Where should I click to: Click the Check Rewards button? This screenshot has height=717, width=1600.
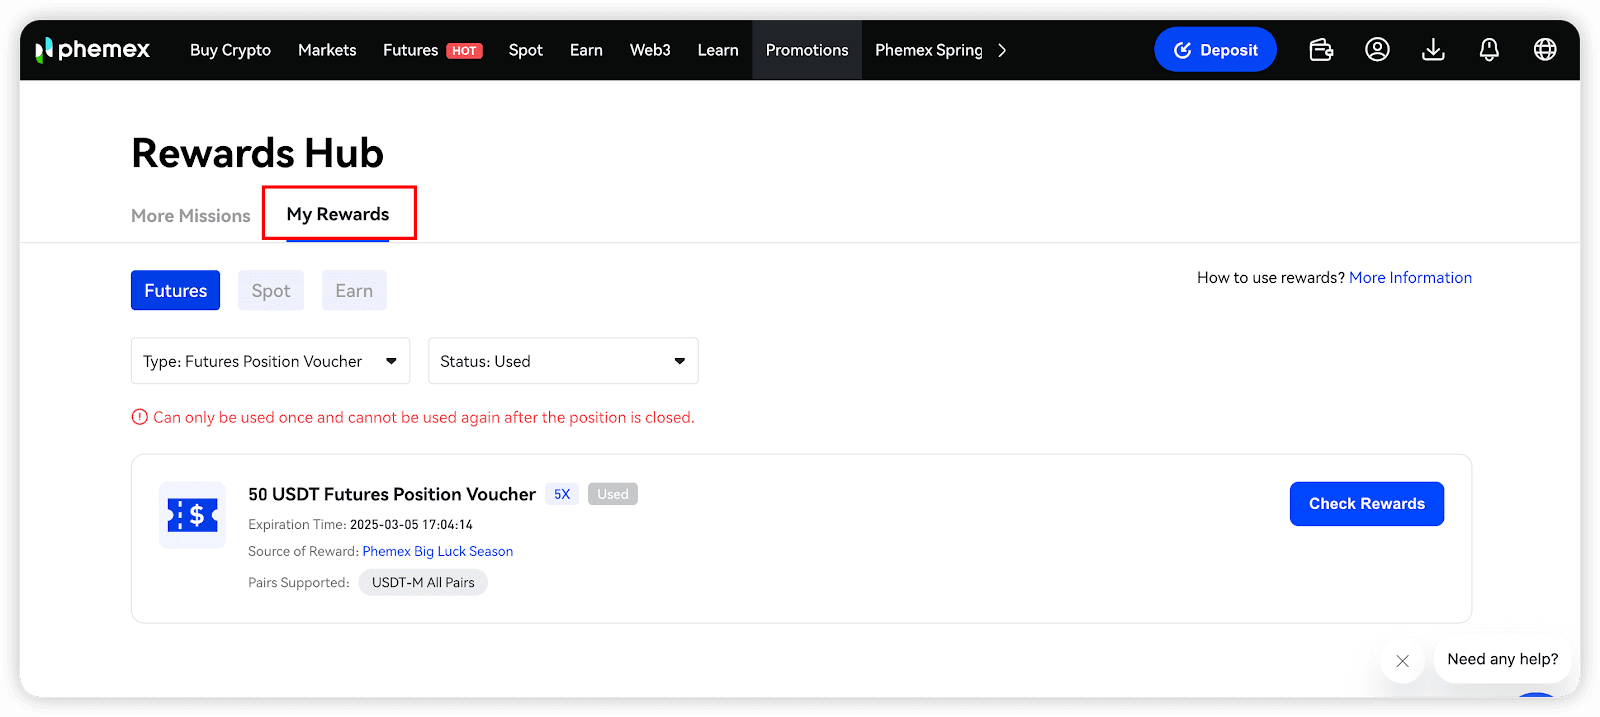pyautogui.click(x=1367, y=504)
